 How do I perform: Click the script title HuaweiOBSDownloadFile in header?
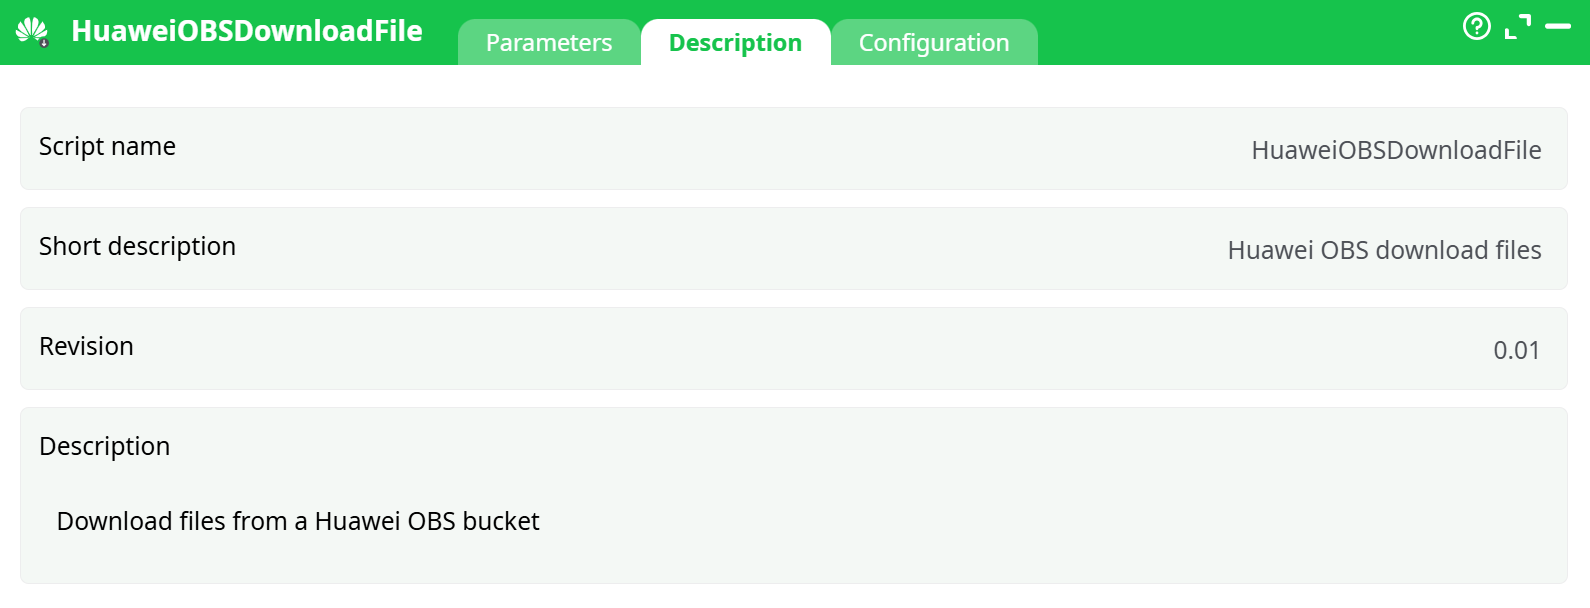[x=246, y=31]
